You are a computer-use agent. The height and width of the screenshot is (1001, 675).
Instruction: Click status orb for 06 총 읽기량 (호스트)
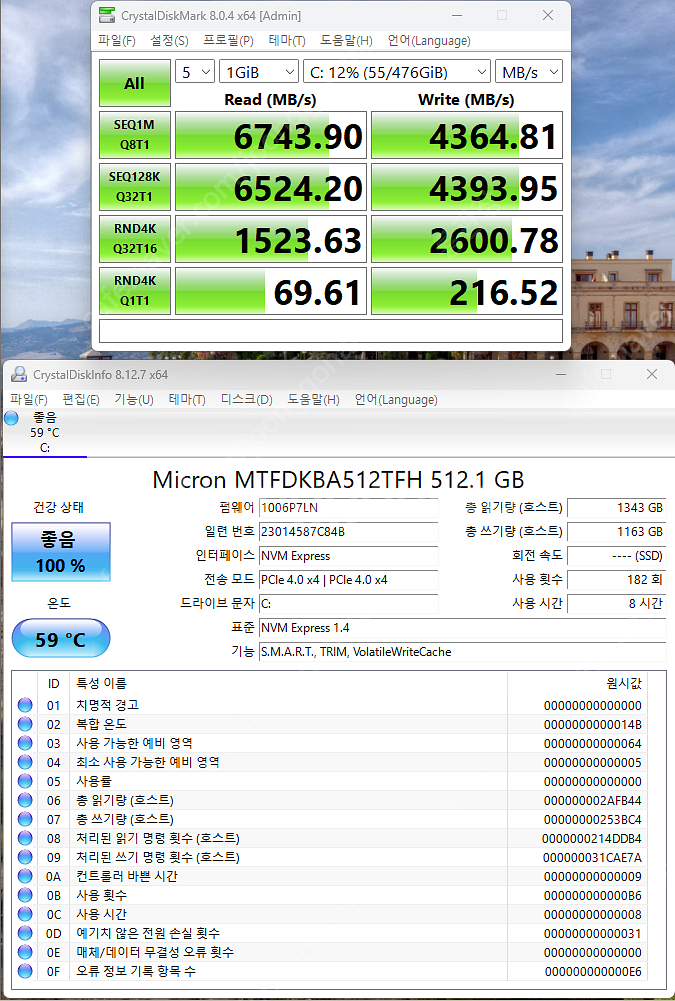[25, 800]
